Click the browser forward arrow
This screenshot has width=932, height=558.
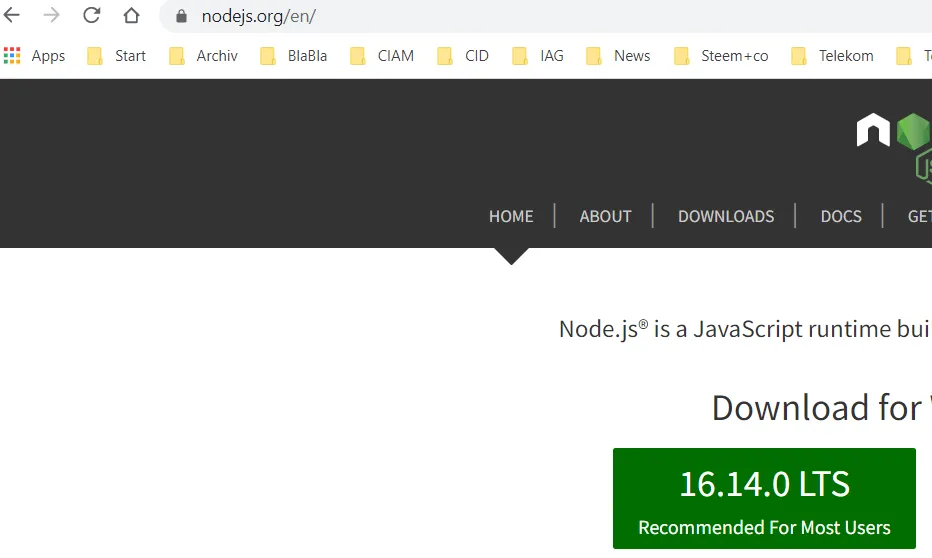tap(52, 15)
